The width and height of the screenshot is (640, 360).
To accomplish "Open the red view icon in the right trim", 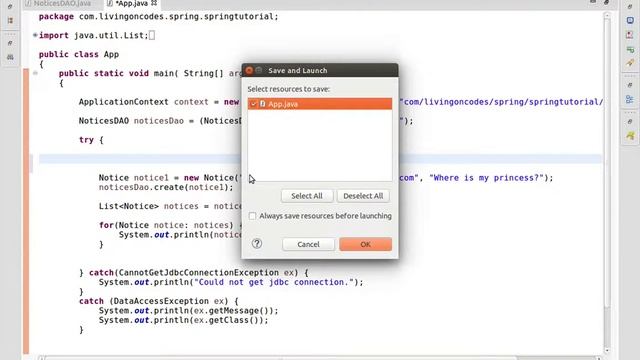I will (630, 35).
